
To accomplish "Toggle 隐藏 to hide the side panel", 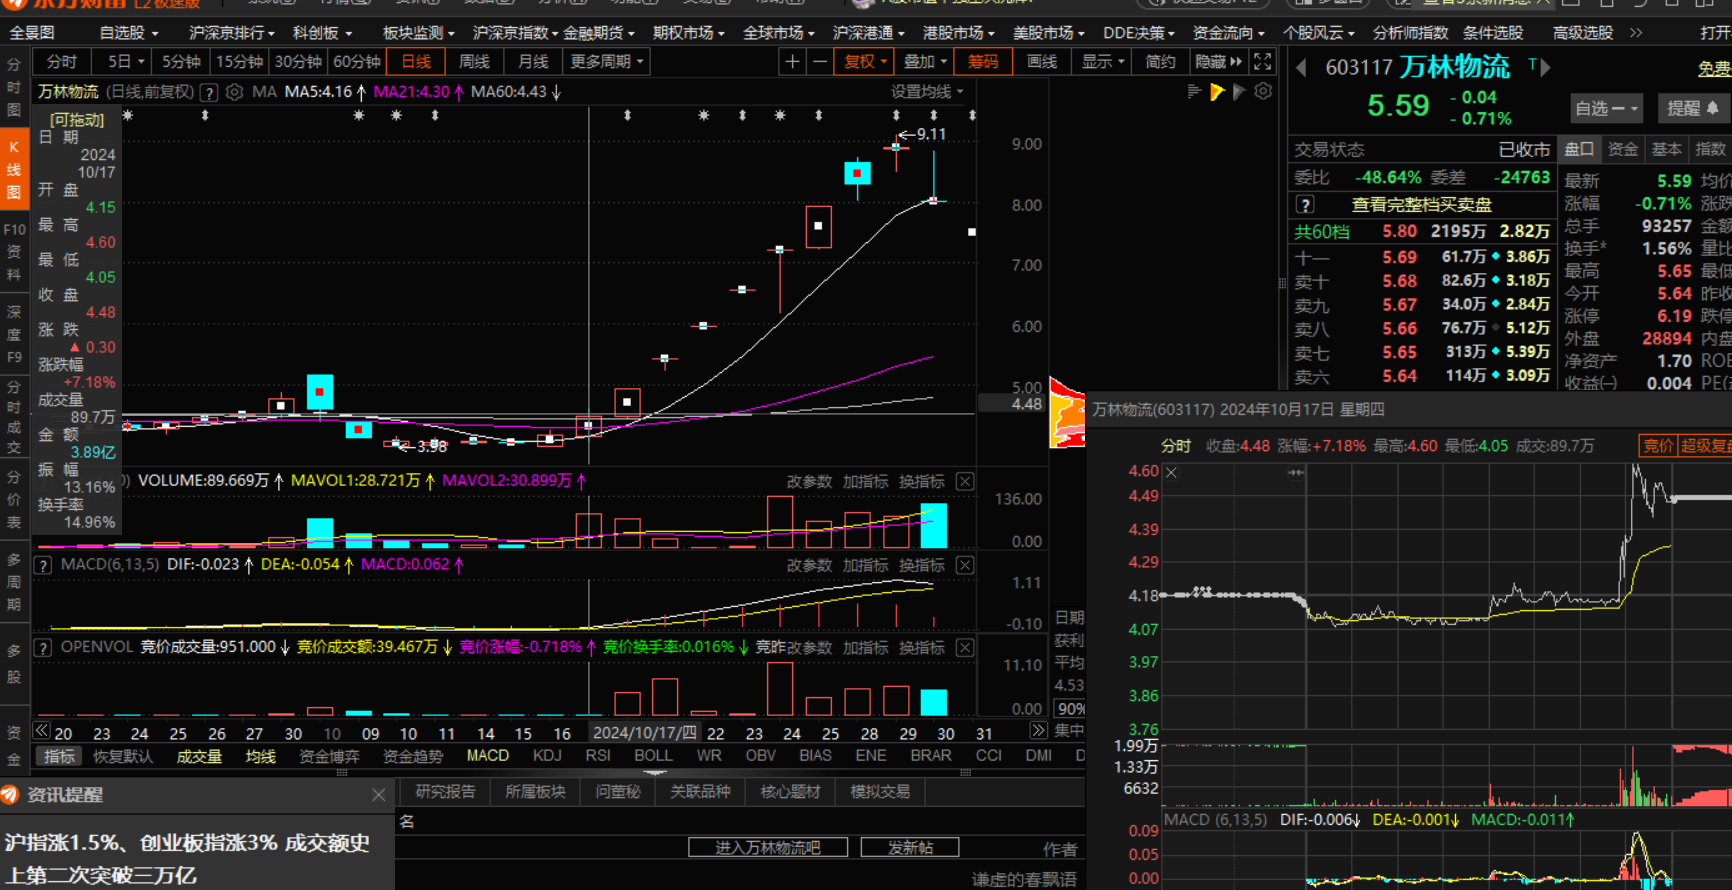I will (1218, 62).
